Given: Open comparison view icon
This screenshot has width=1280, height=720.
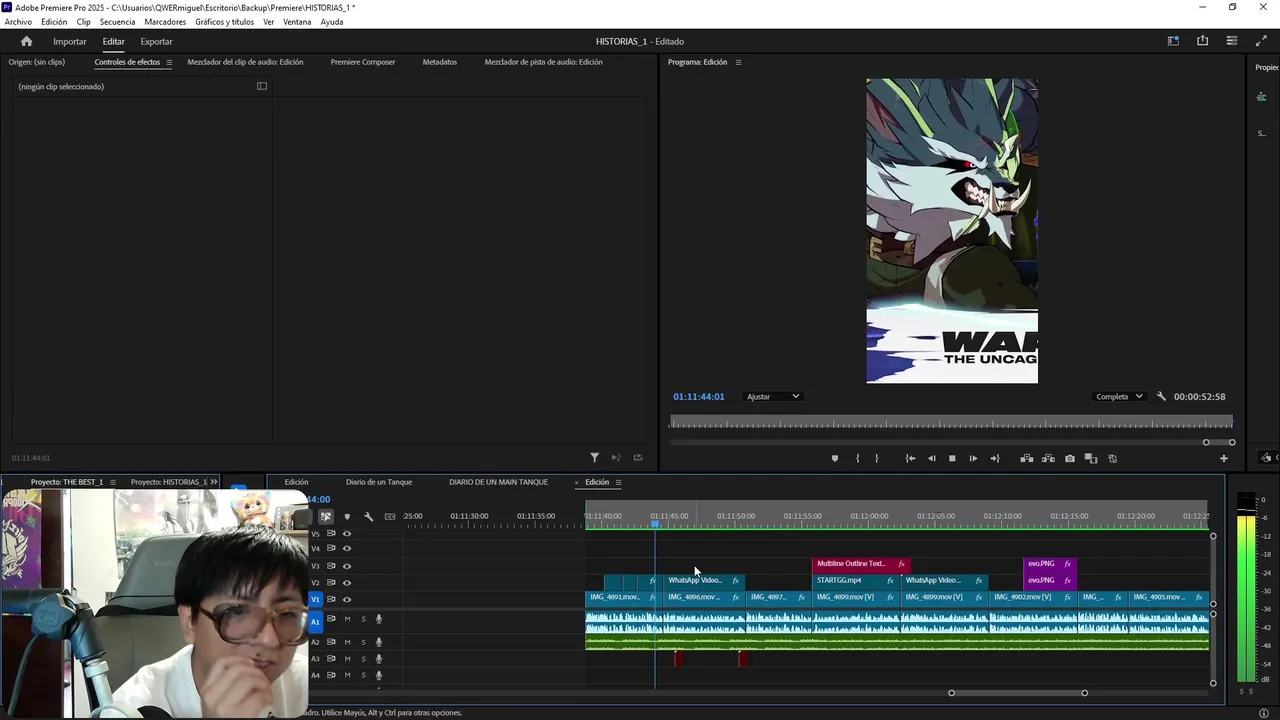Looking at the screenshot, I should pos(1091,458).
